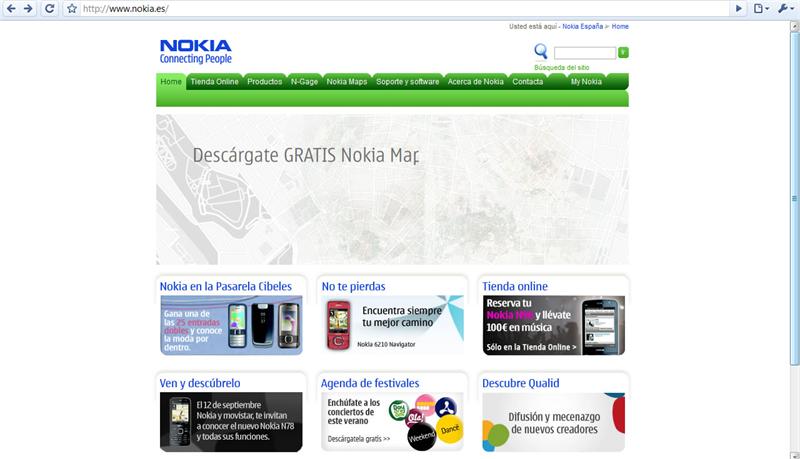Click the Descárgate GRATIS Nokia Maps banner
The width and height of the screenshot is (800, 459).
392,189
